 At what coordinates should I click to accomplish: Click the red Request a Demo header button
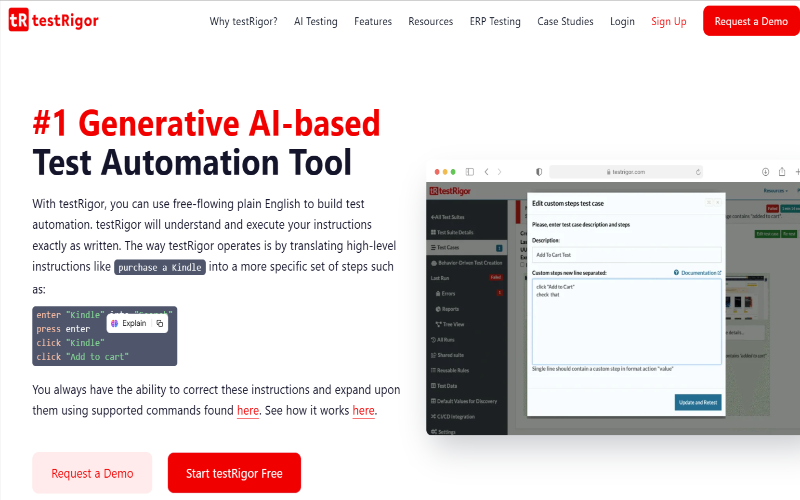point(751,21)
